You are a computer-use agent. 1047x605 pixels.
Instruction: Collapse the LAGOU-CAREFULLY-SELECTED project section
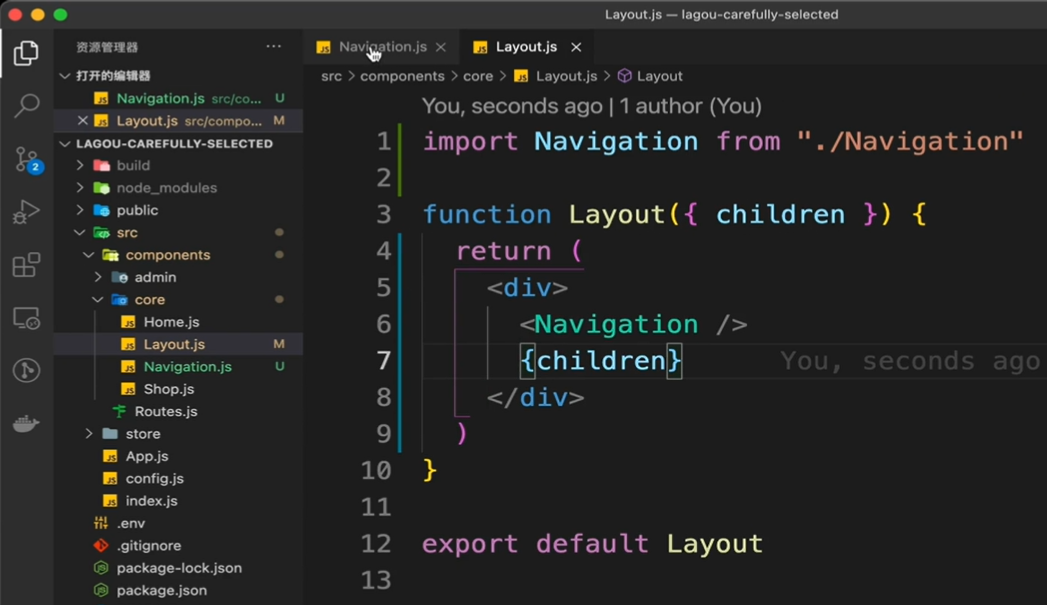click(x=65, y=144)
